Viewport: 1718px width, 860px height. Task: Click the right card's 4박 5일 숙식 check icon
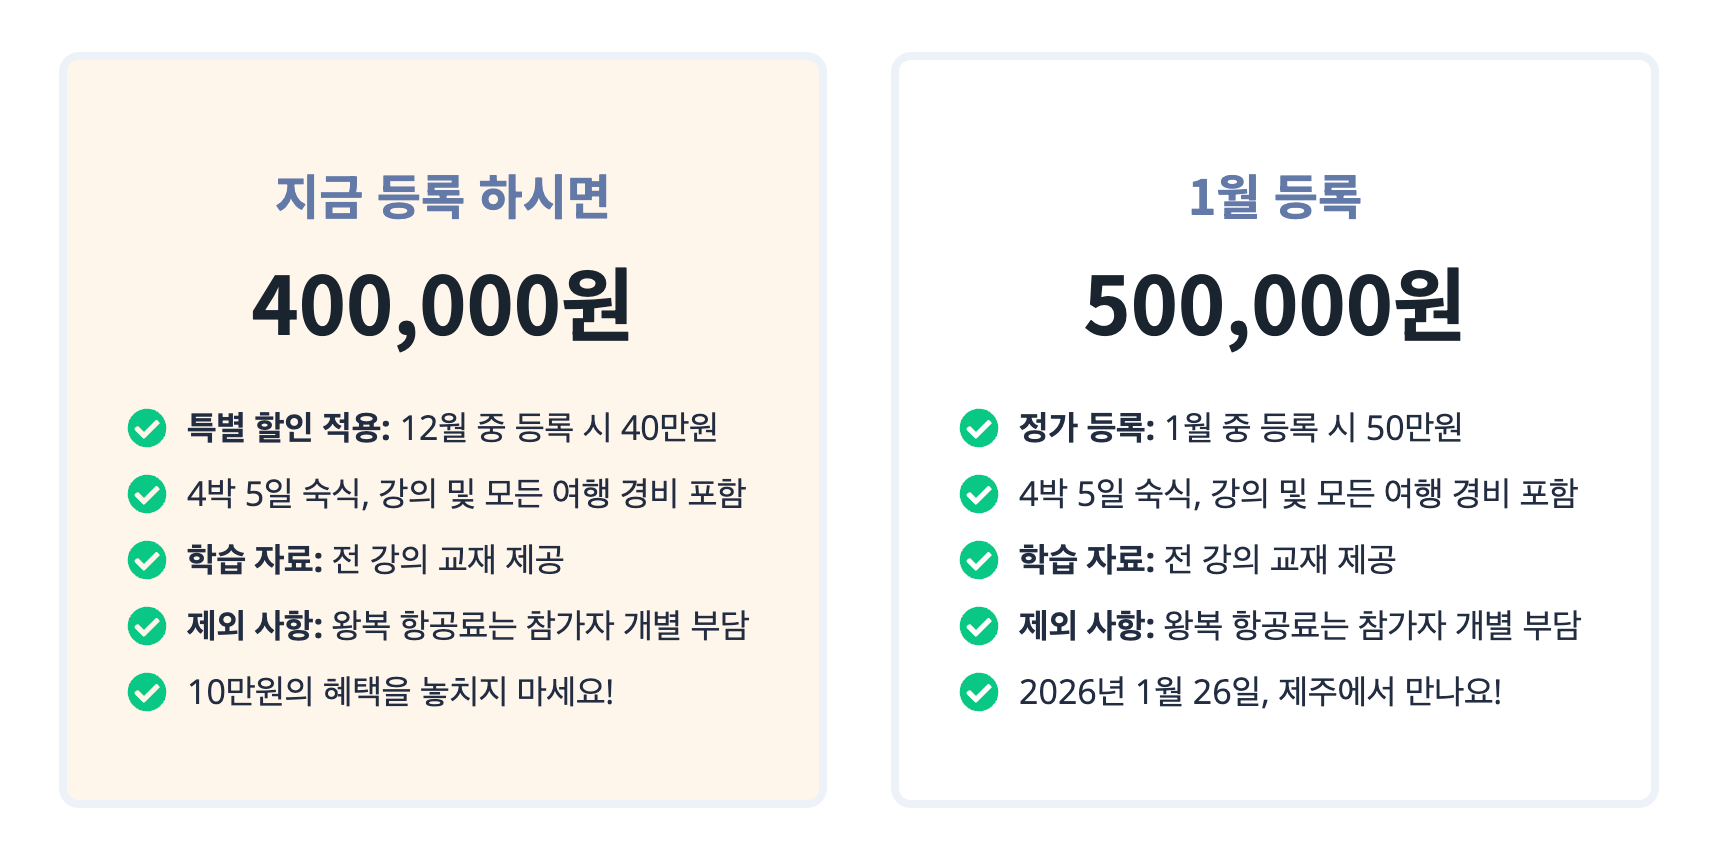pyautogui.click(x=979, y=494)
